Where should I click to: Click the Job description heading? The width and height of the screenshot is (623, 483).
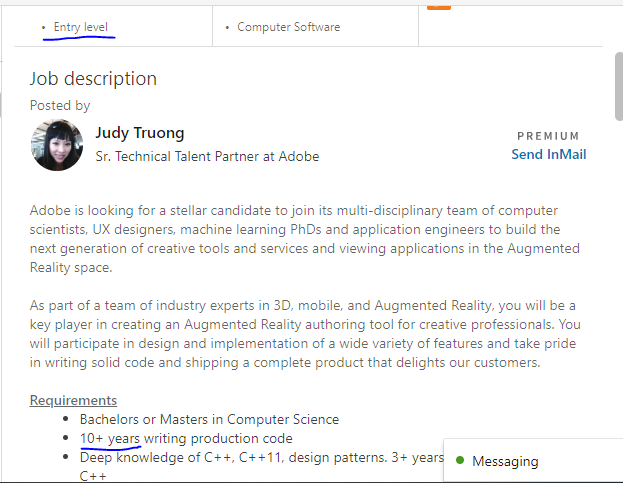[93, 79]
